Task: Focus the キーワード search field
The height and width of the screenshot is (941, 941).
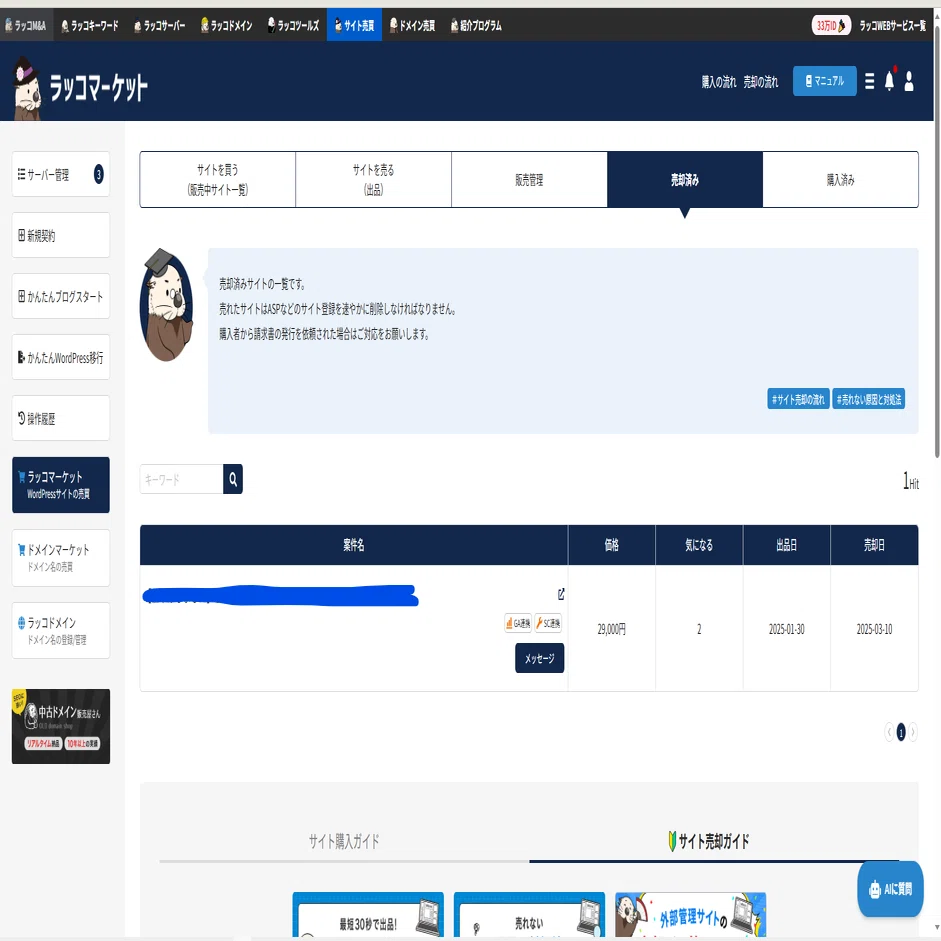Action: click(x=181, y=479)
